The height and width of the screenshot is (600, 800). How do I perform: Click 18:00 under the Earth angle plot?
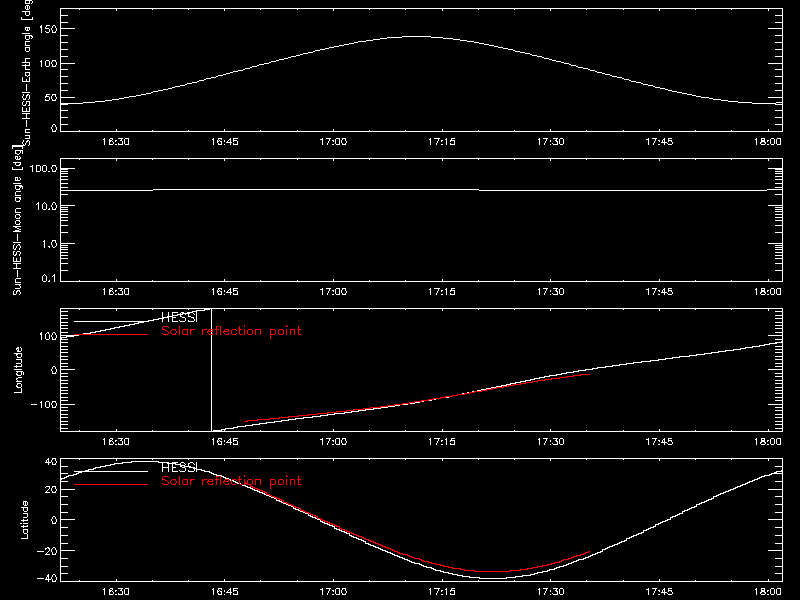click(768, 142)
